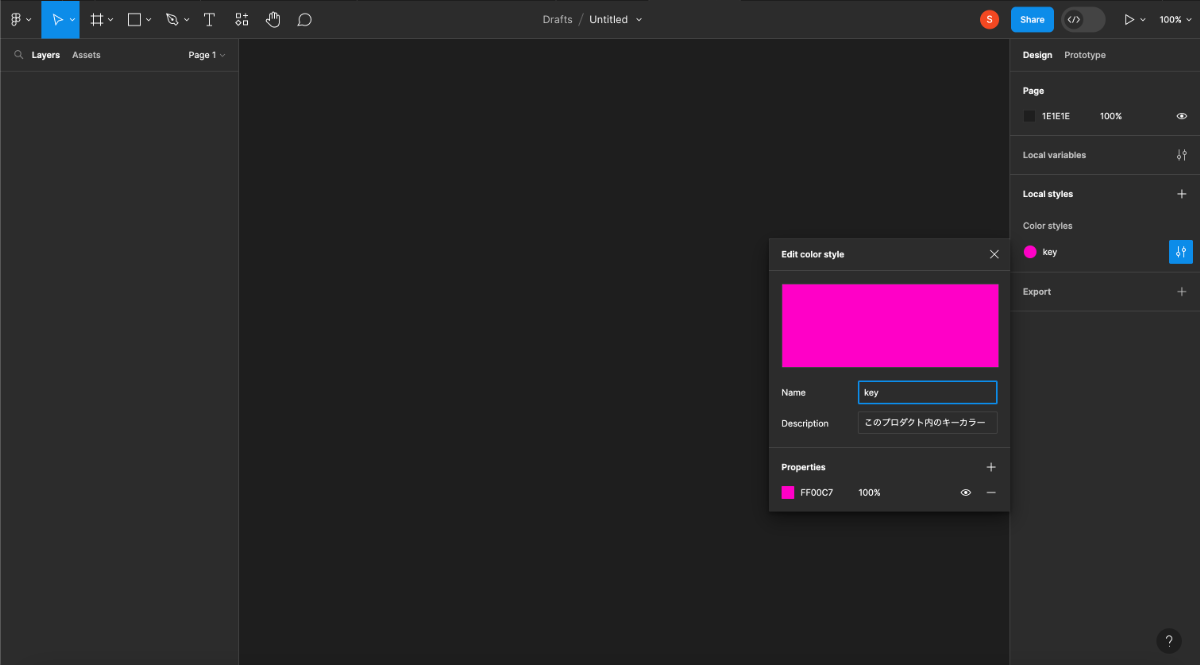Open Move tool options chevron
The image size is (1200, 665).
pyautogui.click(x=72, y=20)
